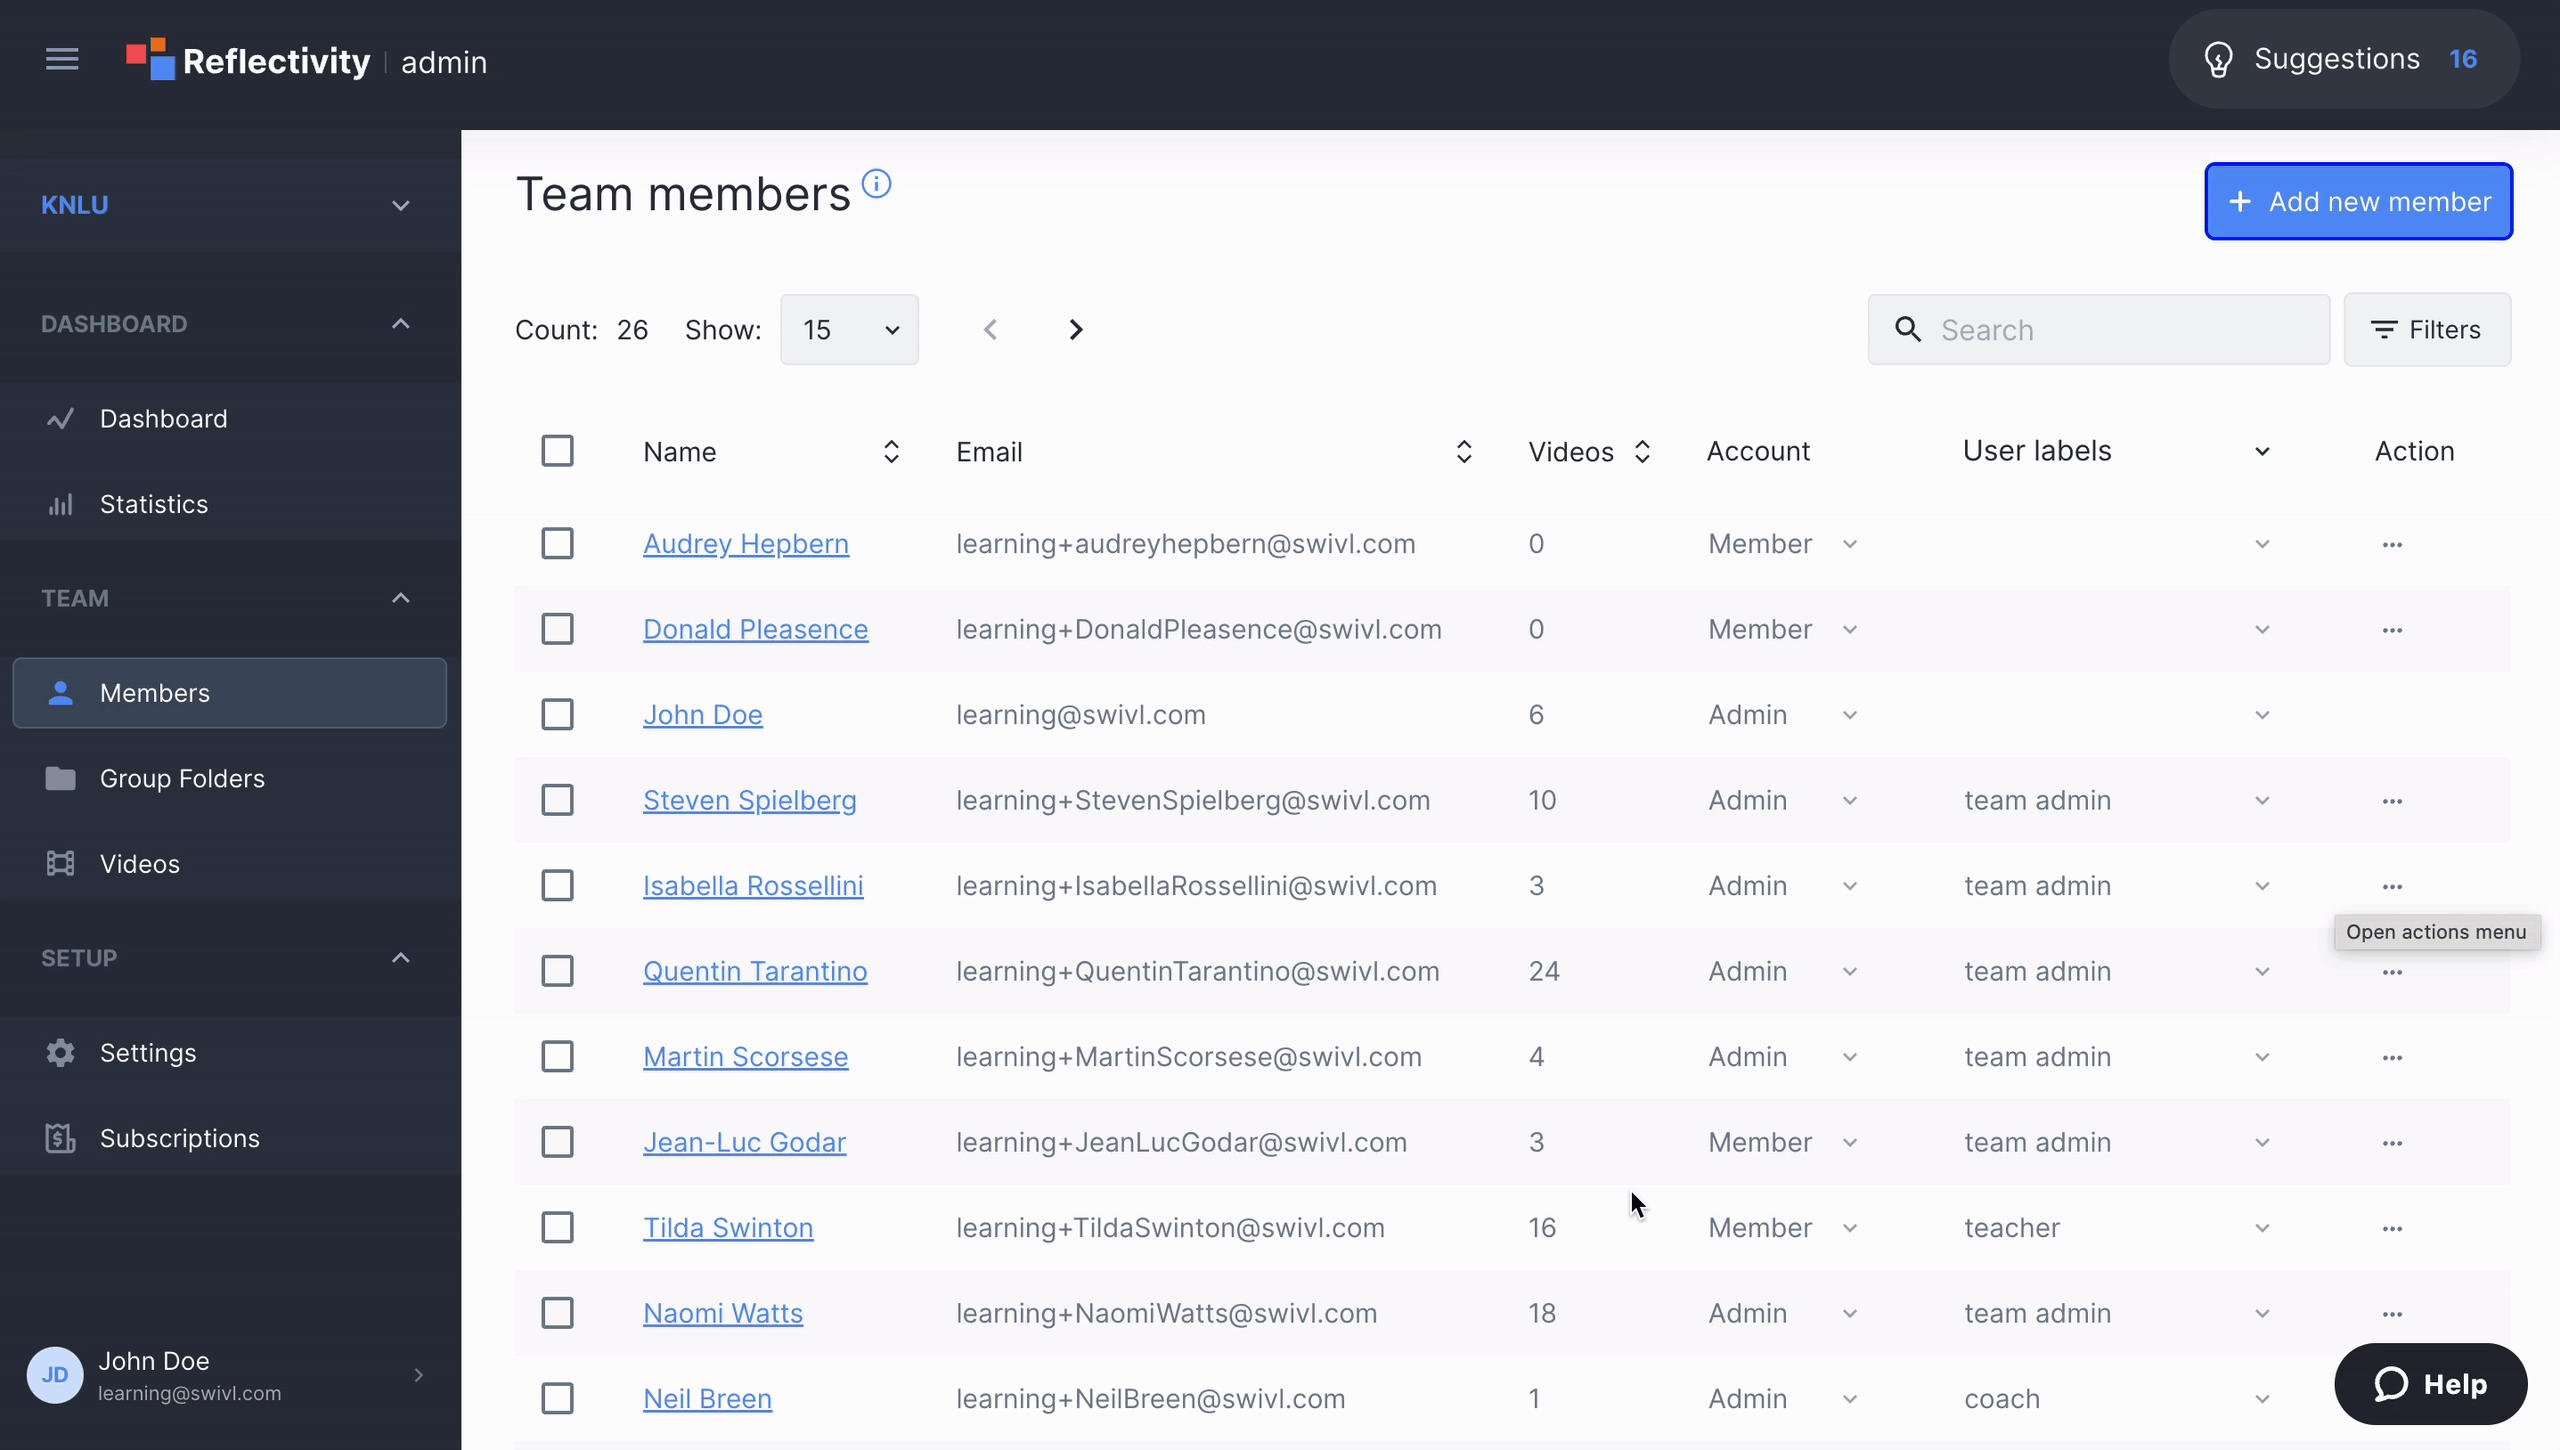2560x1450 pixels.
Task: Click the next page navigation arrow
Action: [1076, 329]
